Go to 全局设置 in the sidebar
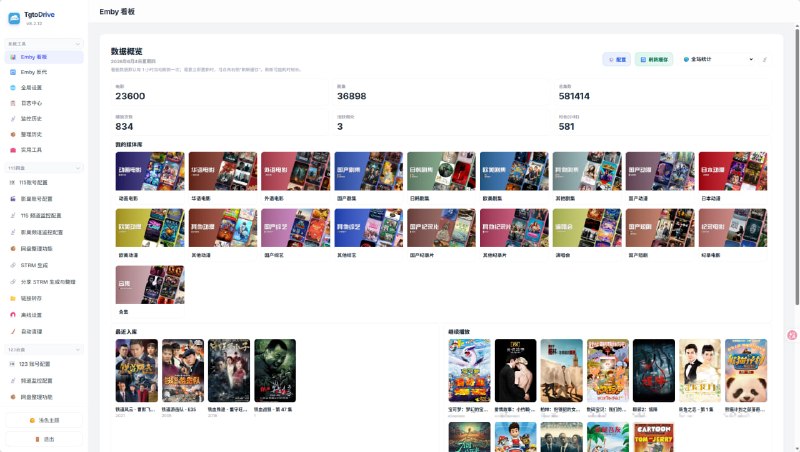The width and height of the screenshot is (800, 452). [44, 88]
